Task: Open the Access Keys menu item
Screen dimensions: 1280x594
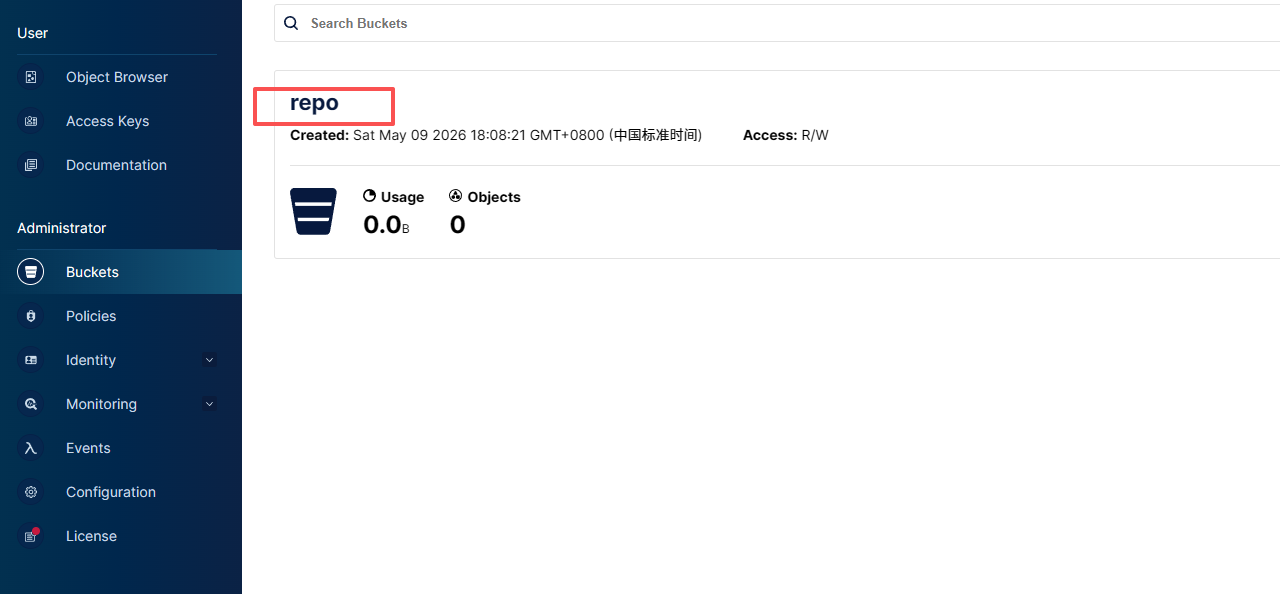Action: click(x=108, y=121)
